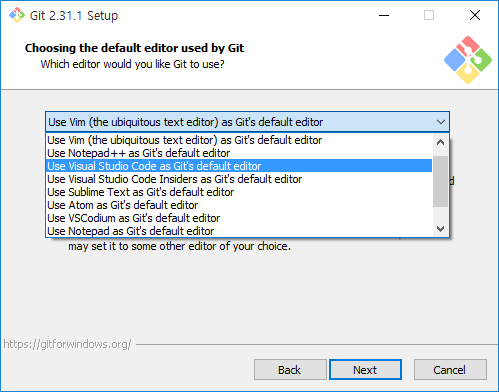
Task: Click 'Which editor would you like' text
Action: (132, 64)
